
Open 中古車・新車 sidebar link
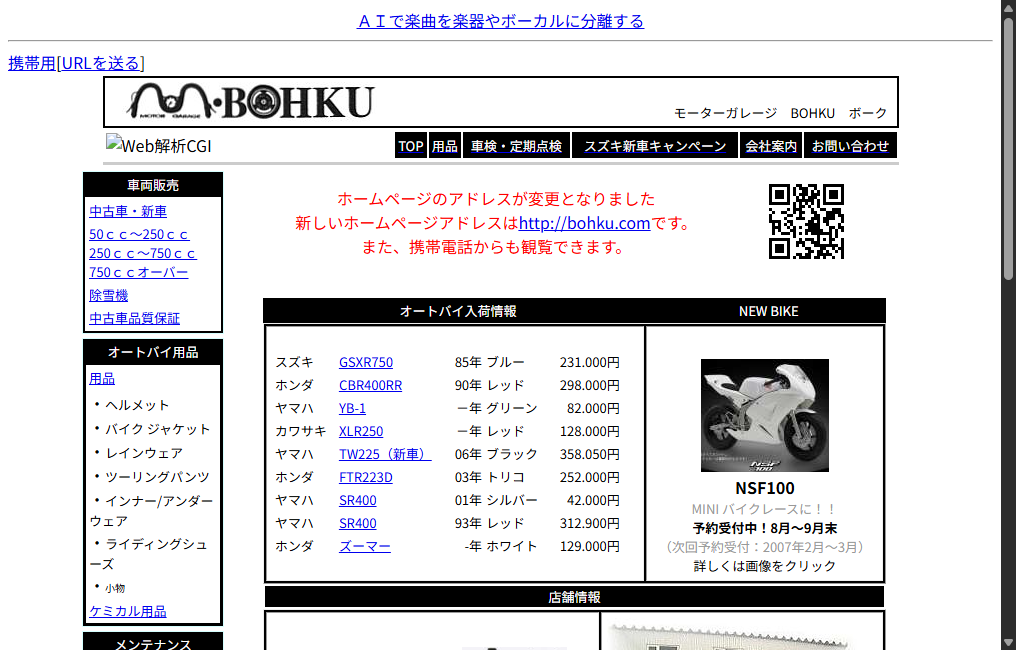[x=128, y=211]
